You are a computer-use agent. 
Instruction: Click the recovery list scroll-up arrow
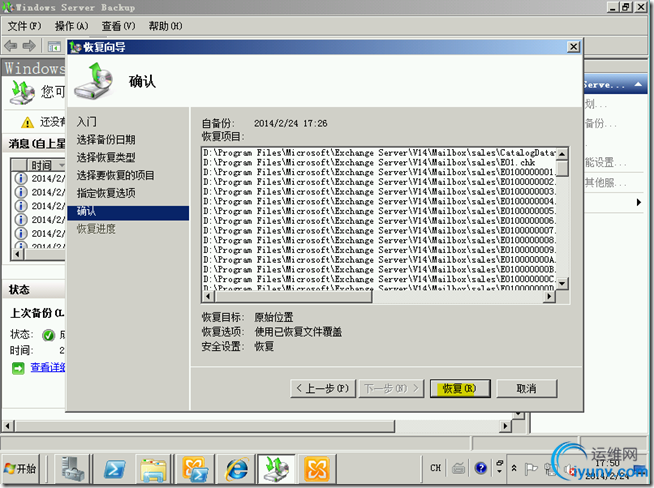(x=562, y=154)
